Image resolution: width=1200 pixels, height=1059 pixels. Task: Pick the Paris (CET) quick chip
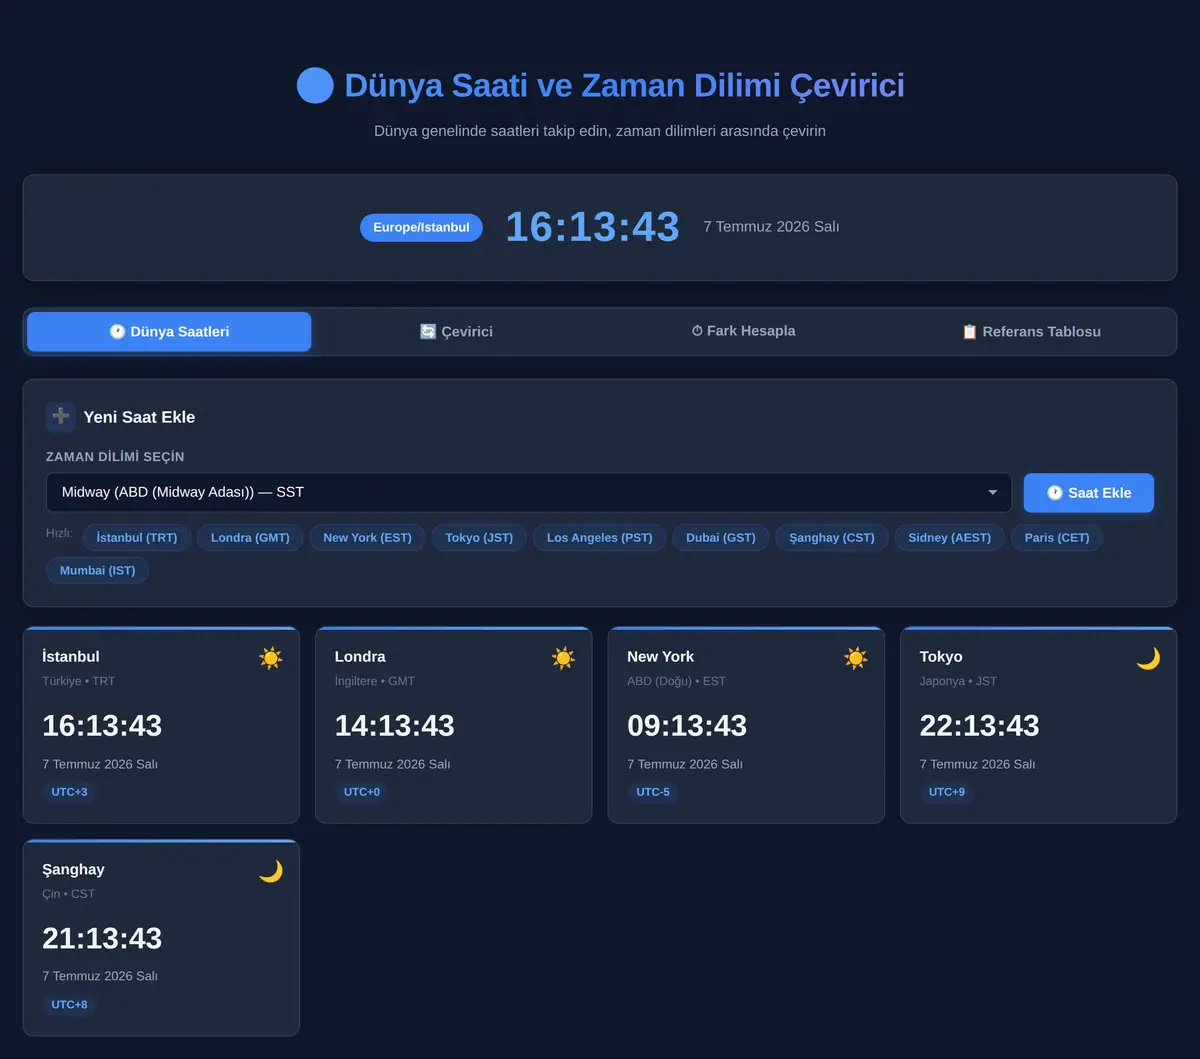pos(1057,538)
